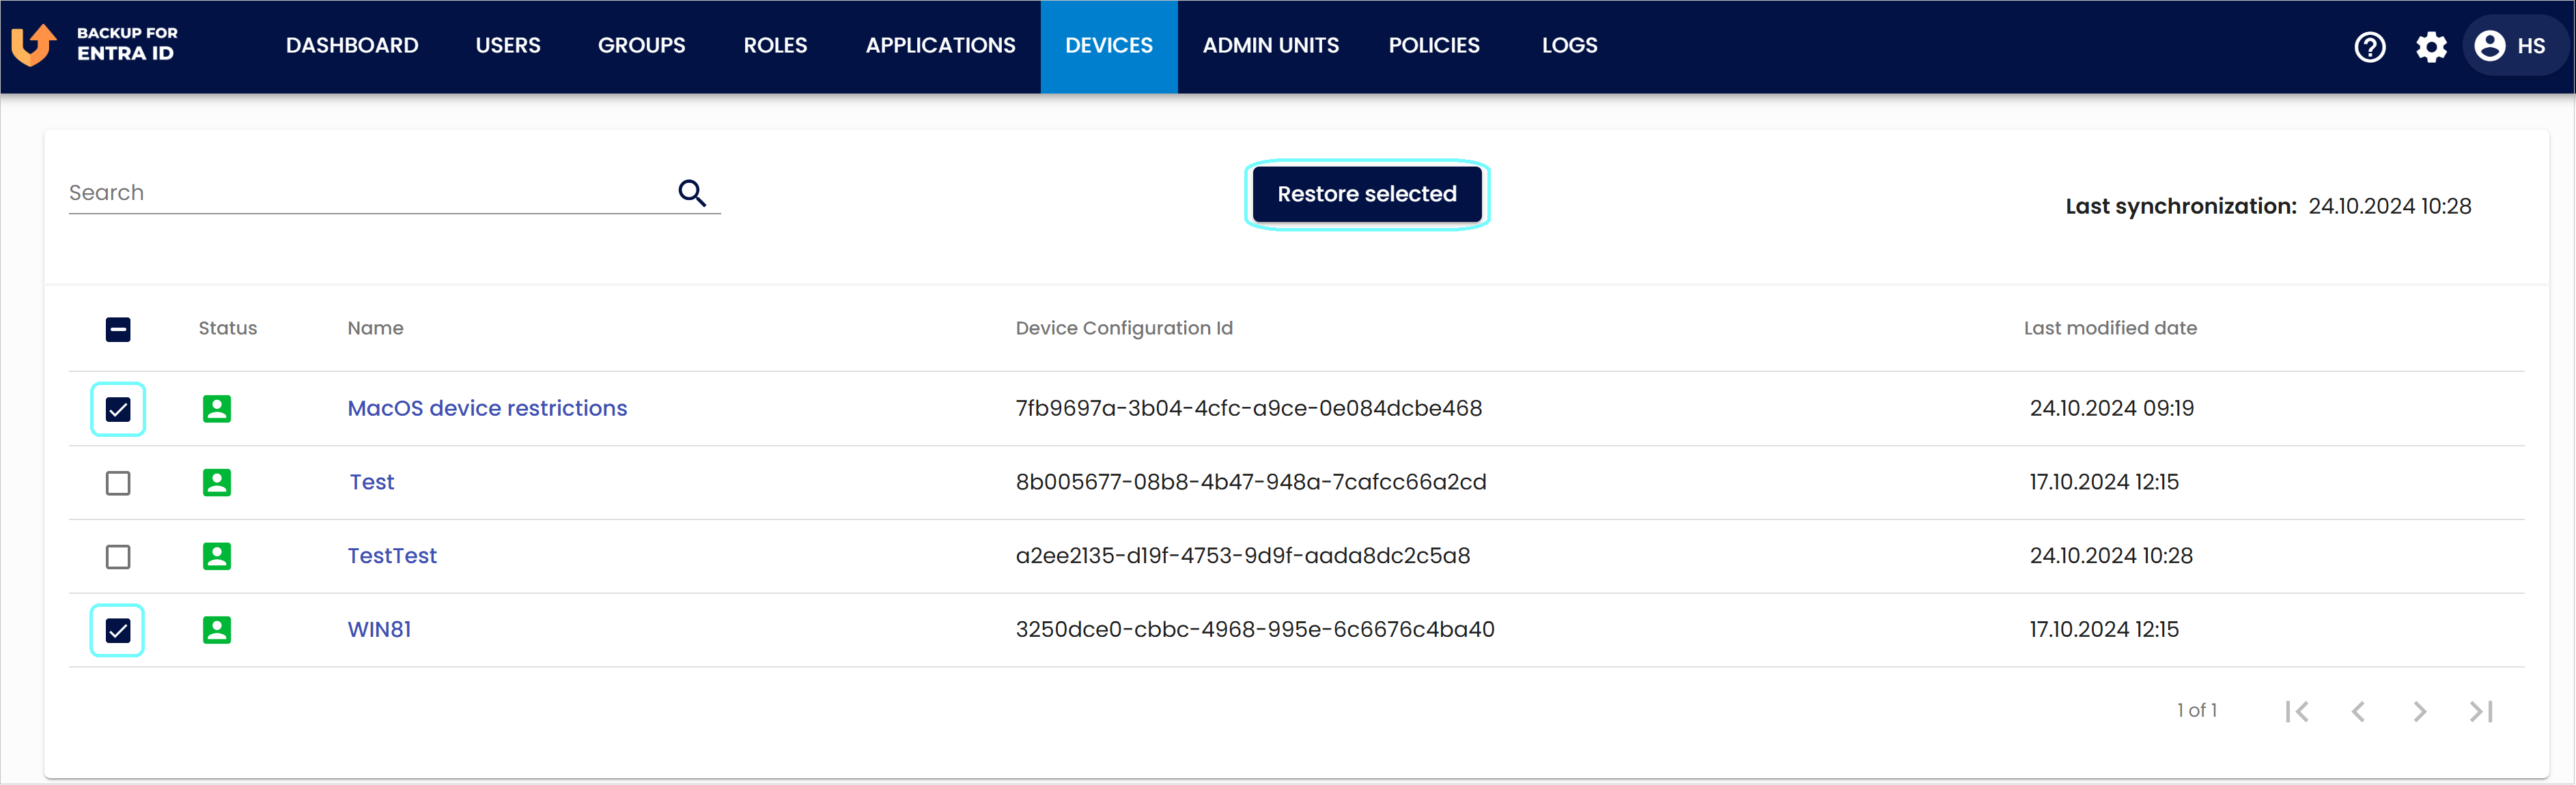This screenshot has height=785, width=2576.
Task: Click ID 7fb9697a-3b04-4cfc-a9ce-0e084dcbe468
Action: (1249, 408)
